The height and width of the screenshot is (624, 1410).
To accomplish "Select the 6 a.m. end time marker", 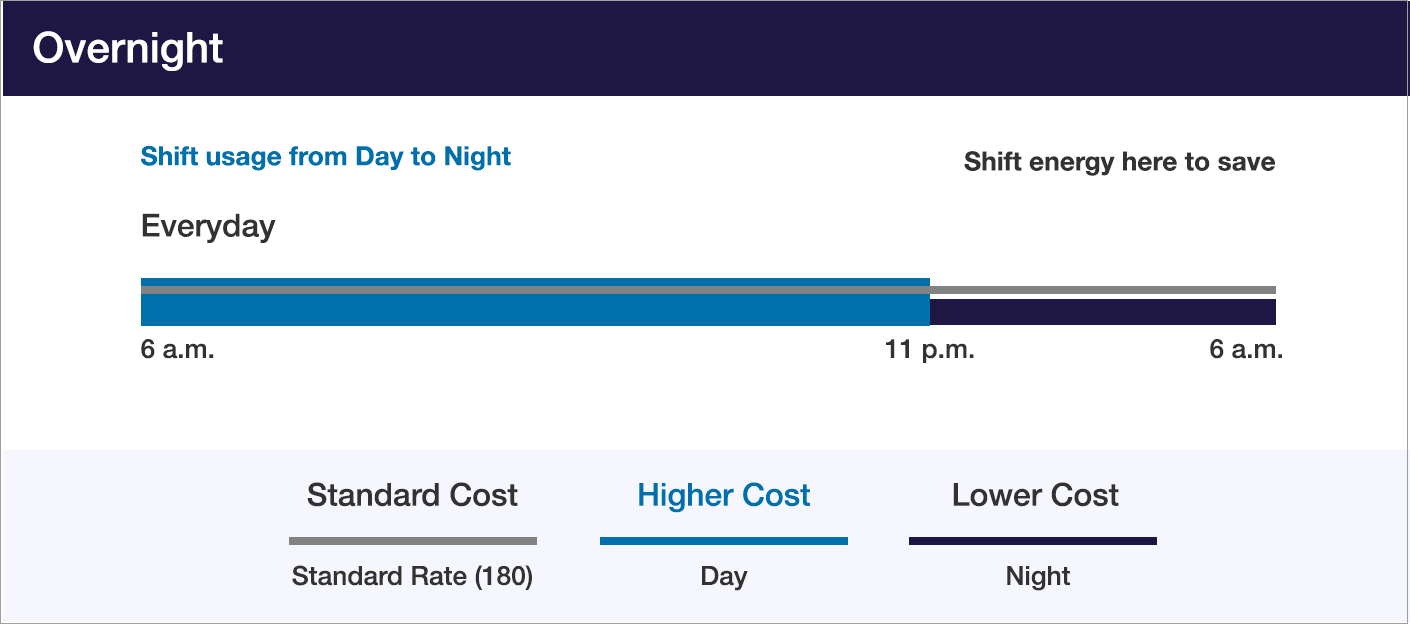I will (x=1246, y=350).
